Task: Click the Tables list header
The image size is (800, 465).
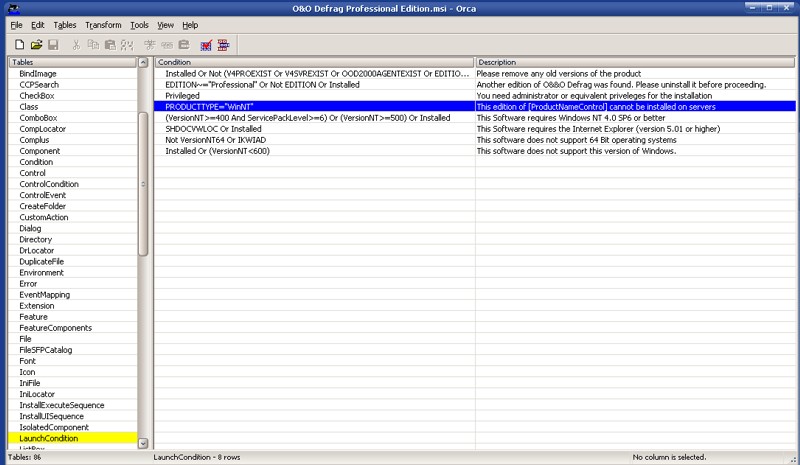Action: (72, 62)
